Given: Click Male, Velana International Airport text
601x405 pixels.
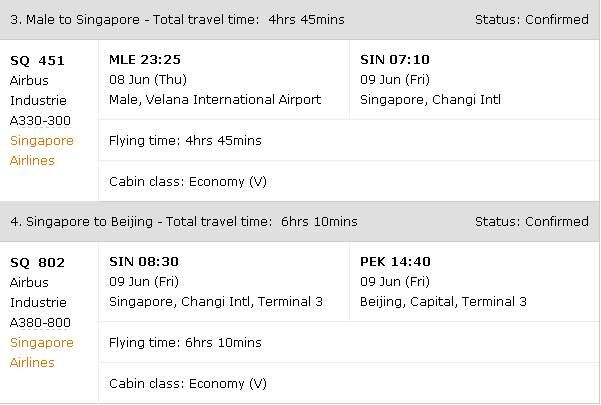Looking at the screenshot, I should pyautogui.click(x=215, y=99).
